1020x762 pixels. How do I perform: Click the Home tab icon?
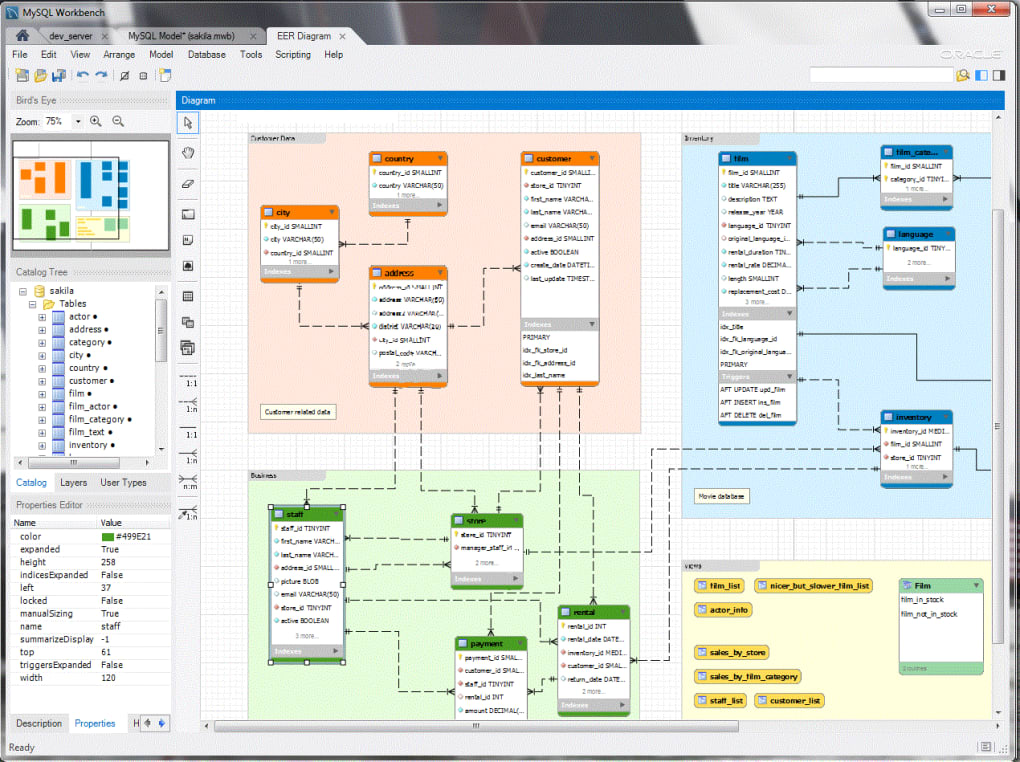coord(22,35)
